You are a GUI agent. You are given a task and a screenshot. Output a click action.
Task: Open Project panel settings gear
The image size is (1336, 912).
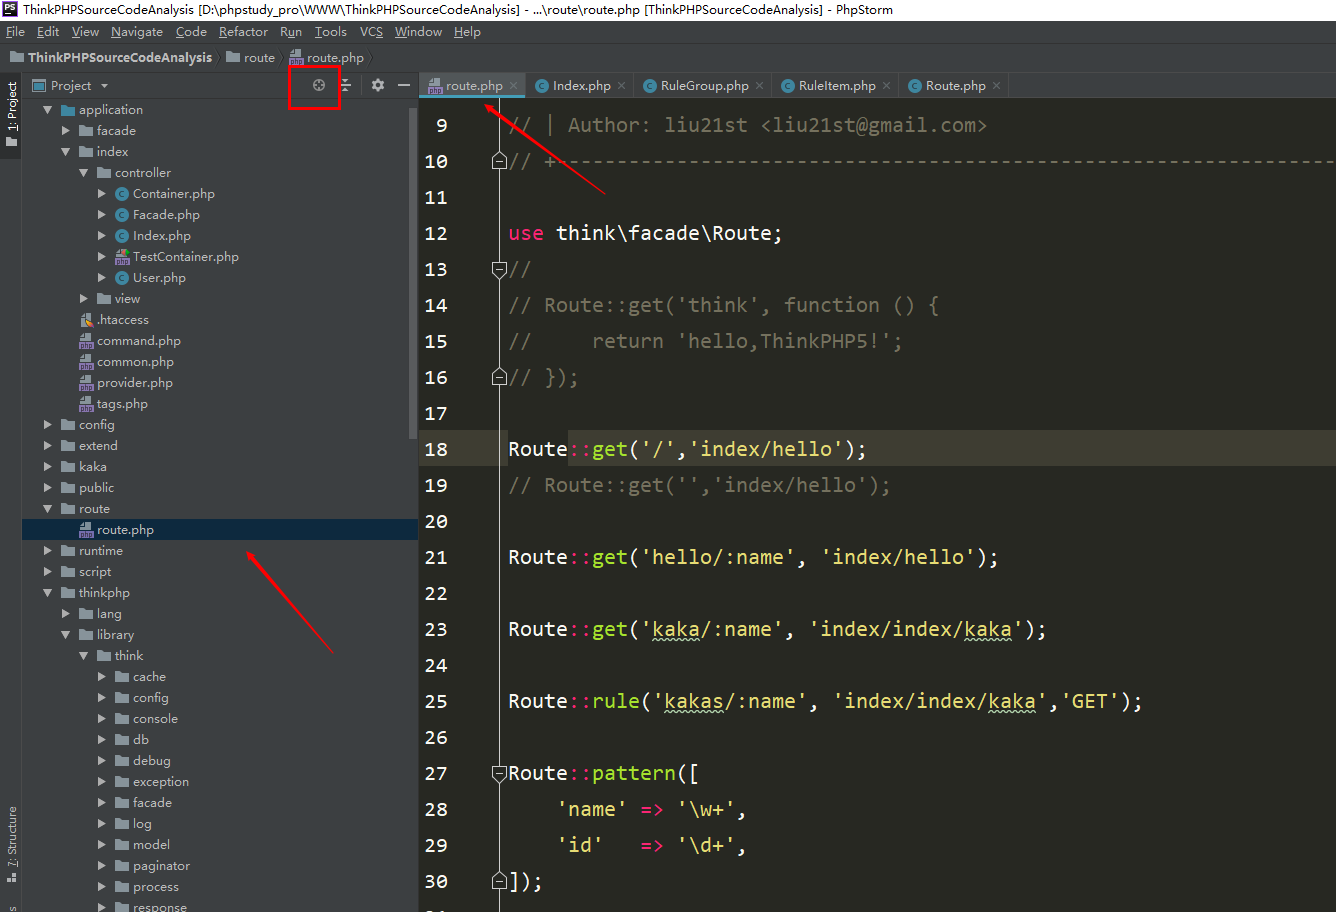coord(377,86)
